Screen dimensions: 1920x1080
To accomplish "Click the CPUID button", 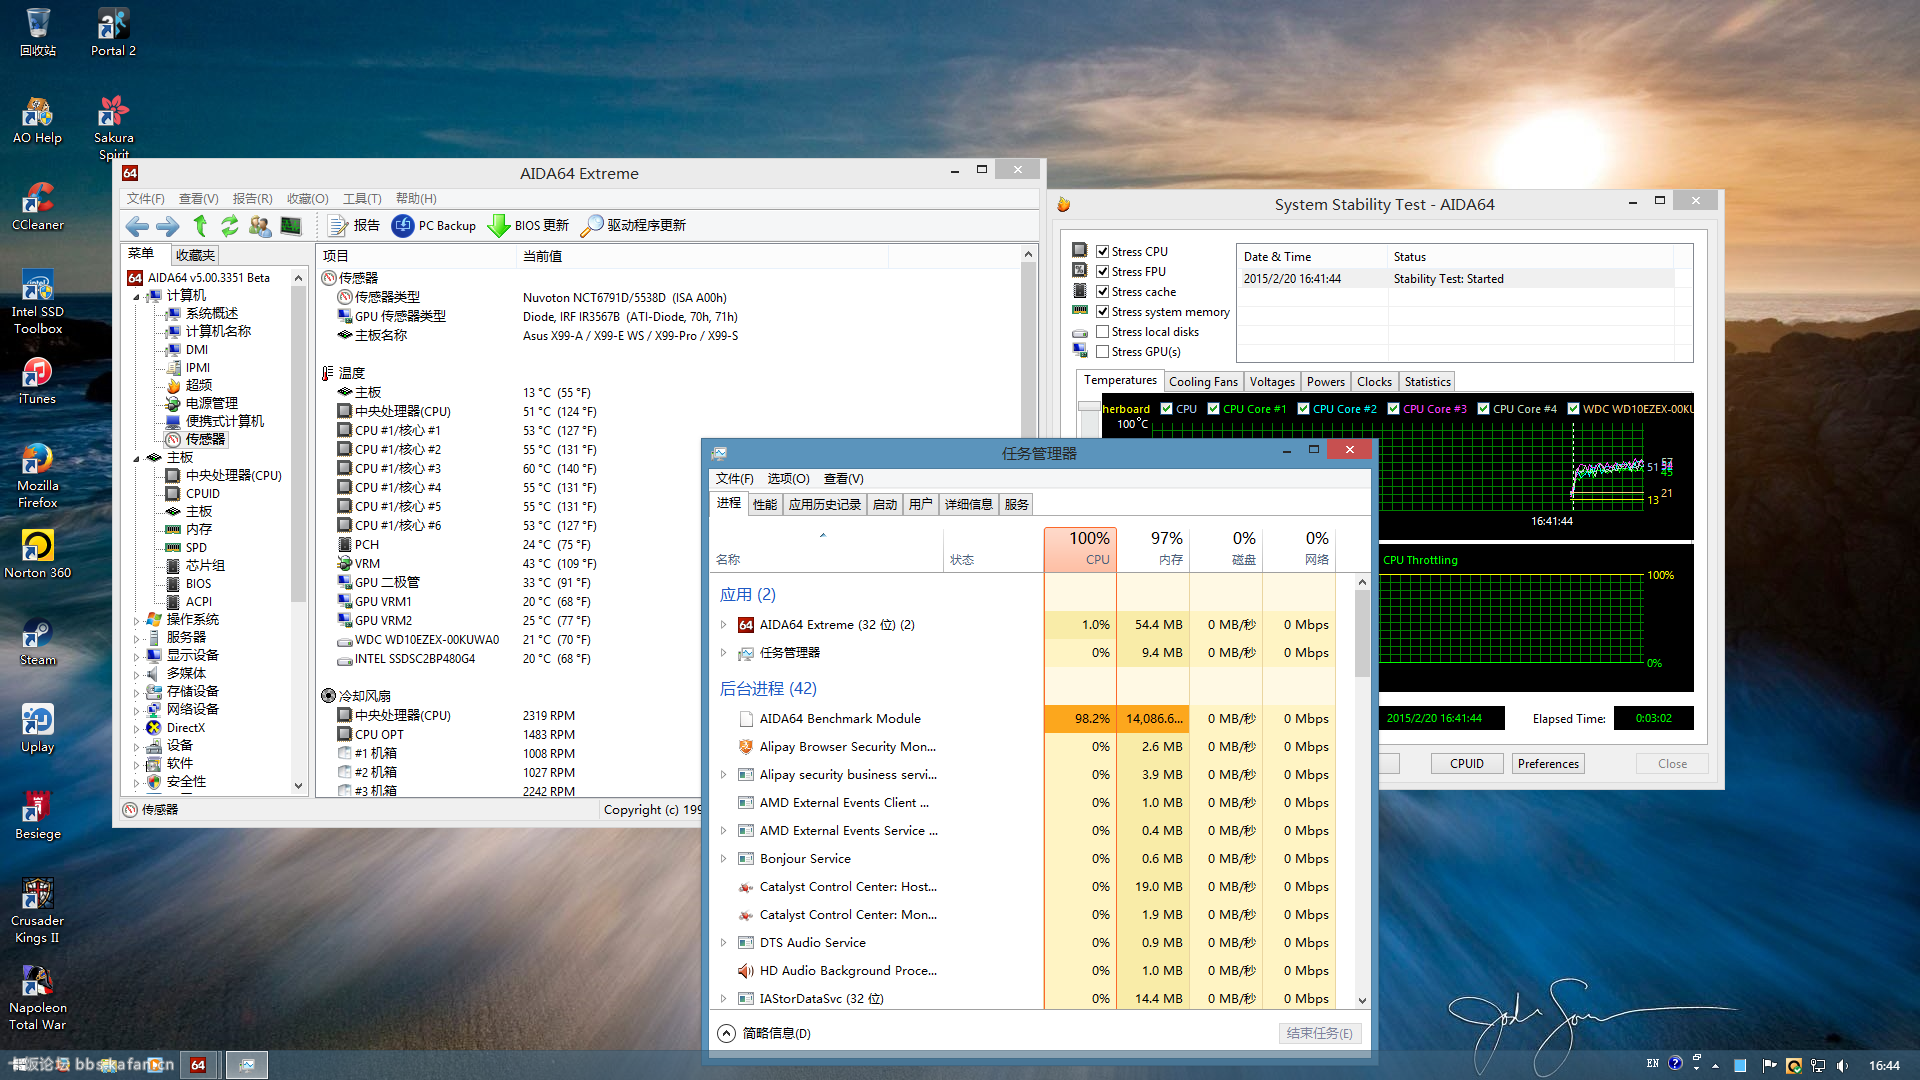I will tap(1467, 764).
